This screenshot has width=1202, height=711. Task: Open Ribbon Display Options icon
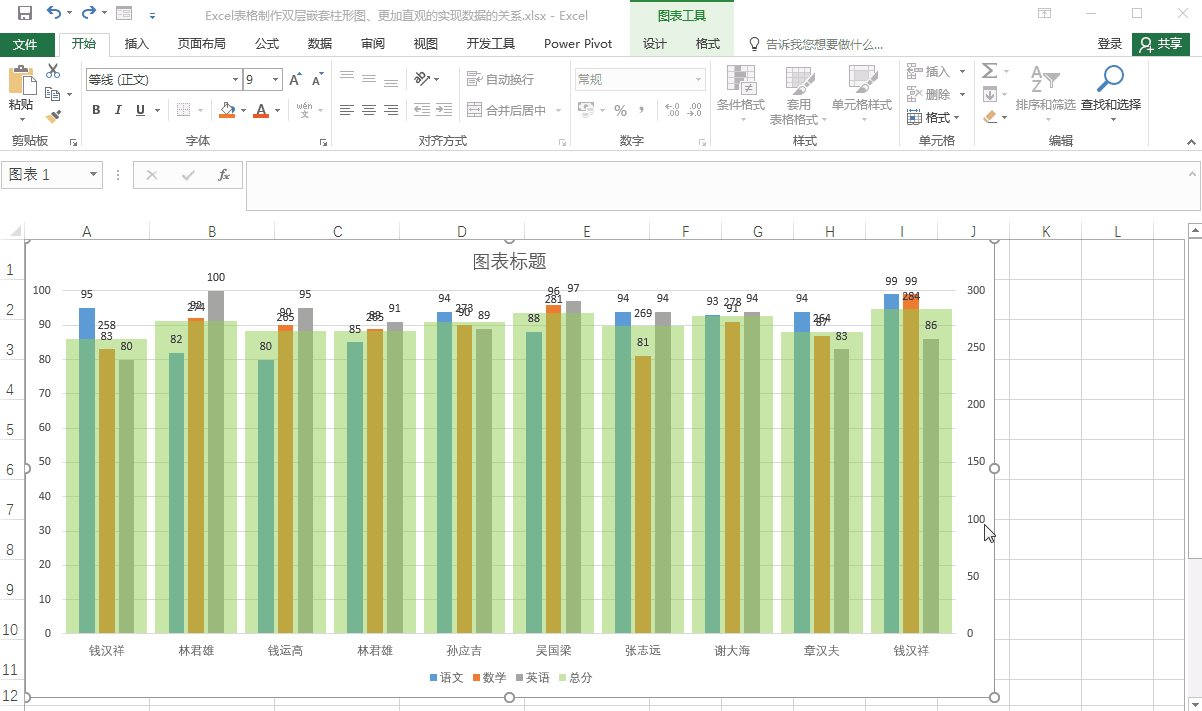[1044, 14]
